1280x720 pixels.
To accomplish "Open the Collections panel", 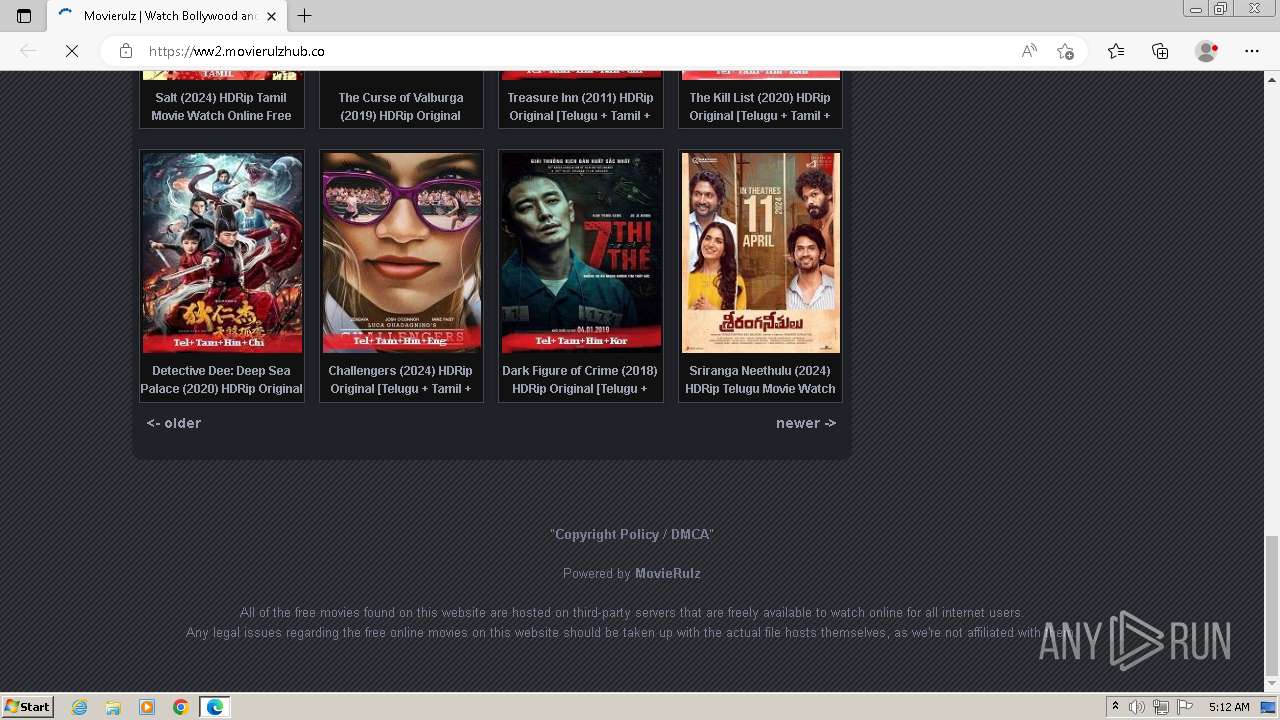I will point(1160,51).
